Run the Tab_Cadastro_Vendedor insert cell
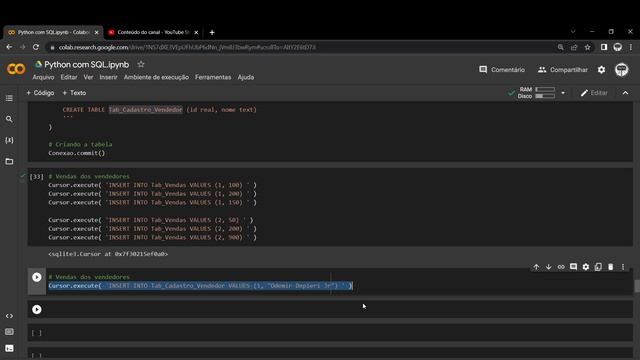Image resolution: width=640 pixels, height=360 pixels. pyautogui.click(x=37, y=277)
